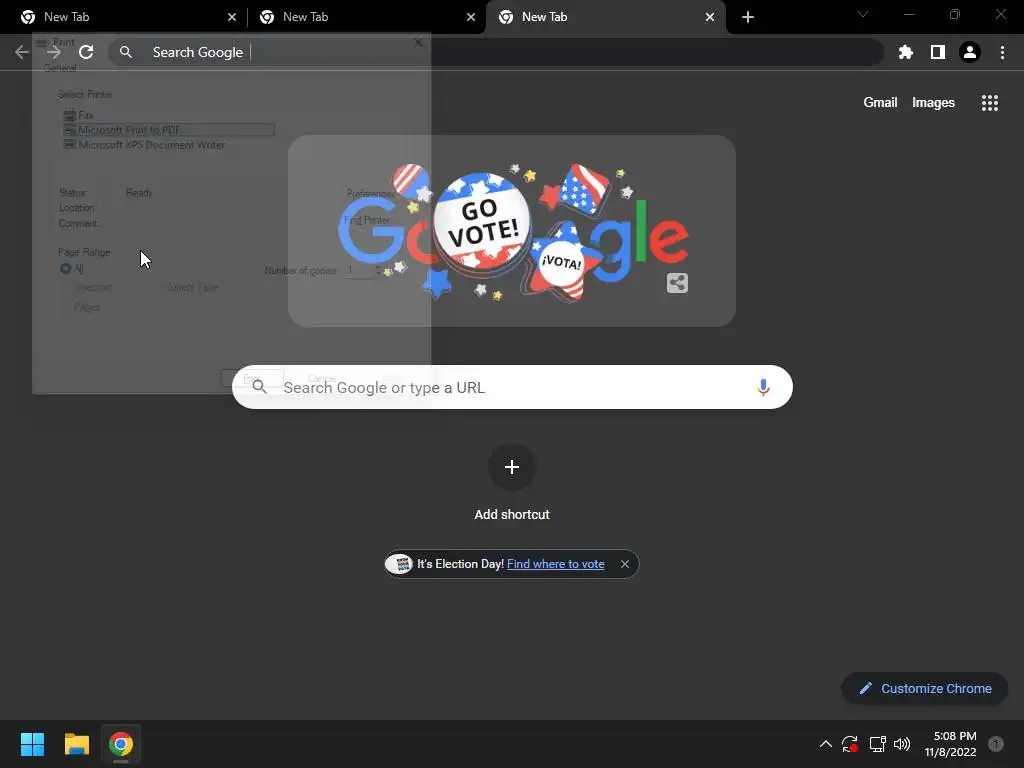Open the volume control in the system tray

click(902, 744)
